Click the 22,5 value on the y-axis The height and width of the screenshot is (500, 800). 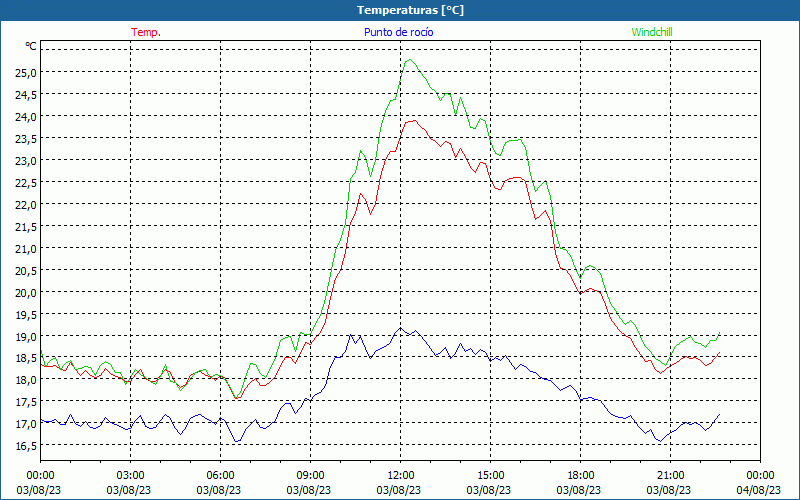[26, 182]
